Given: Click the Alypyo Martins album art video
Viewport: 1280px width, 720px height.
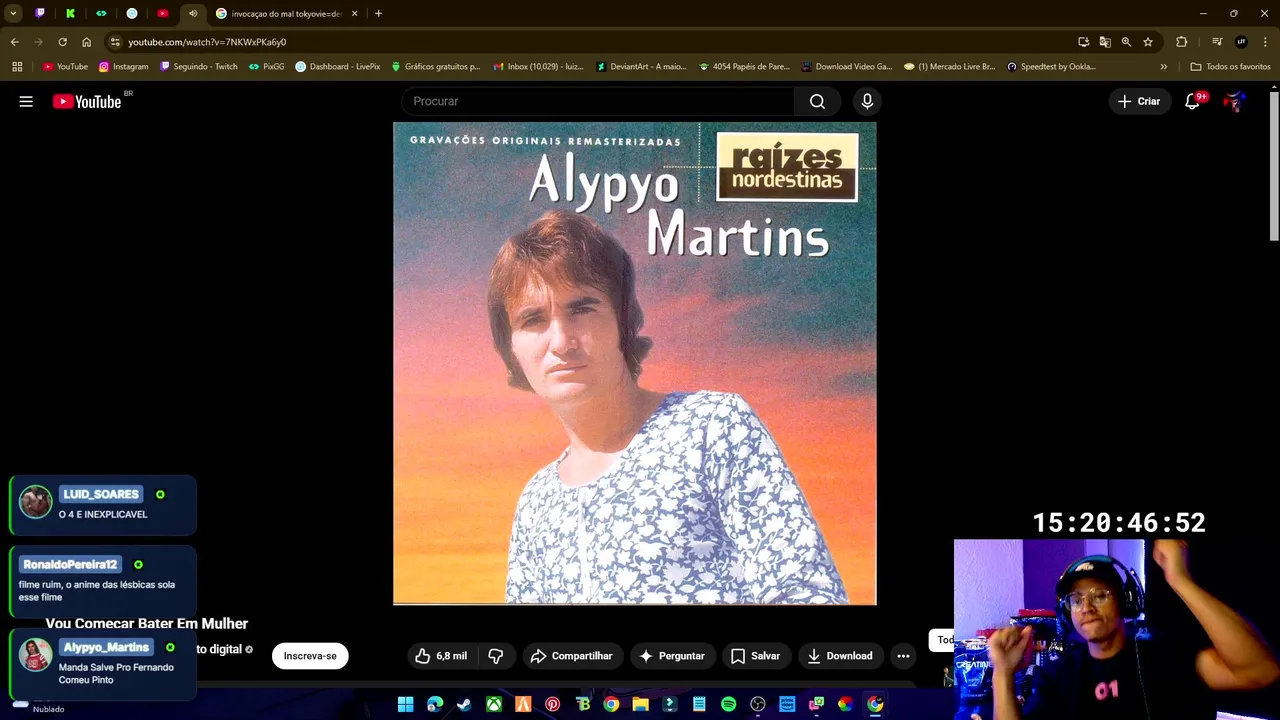Looking at the screenshot, I should 635,363.
